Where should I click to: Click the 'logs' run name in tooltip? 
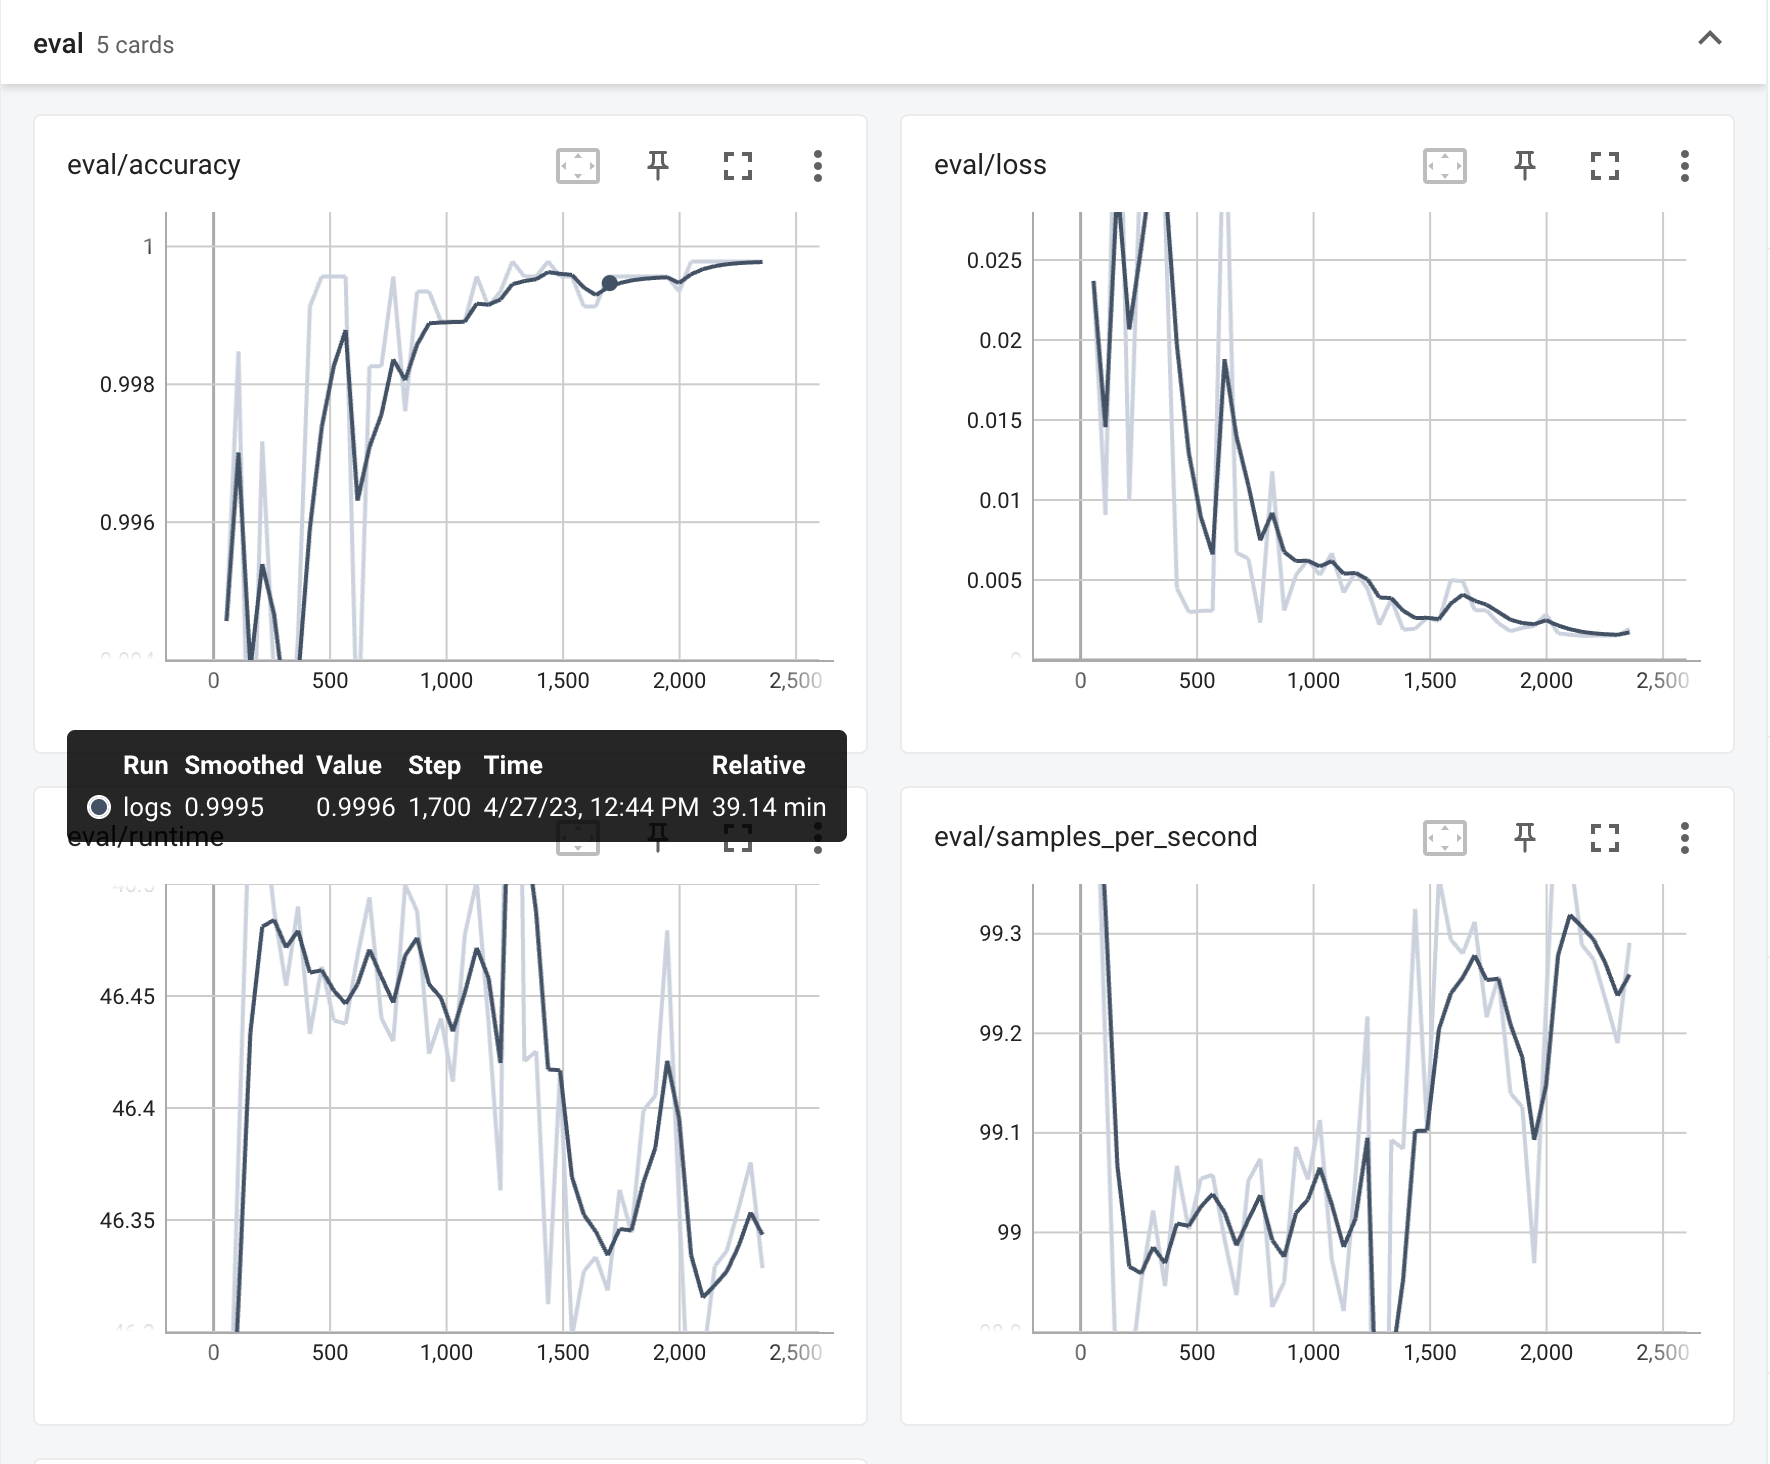point(147,807)
